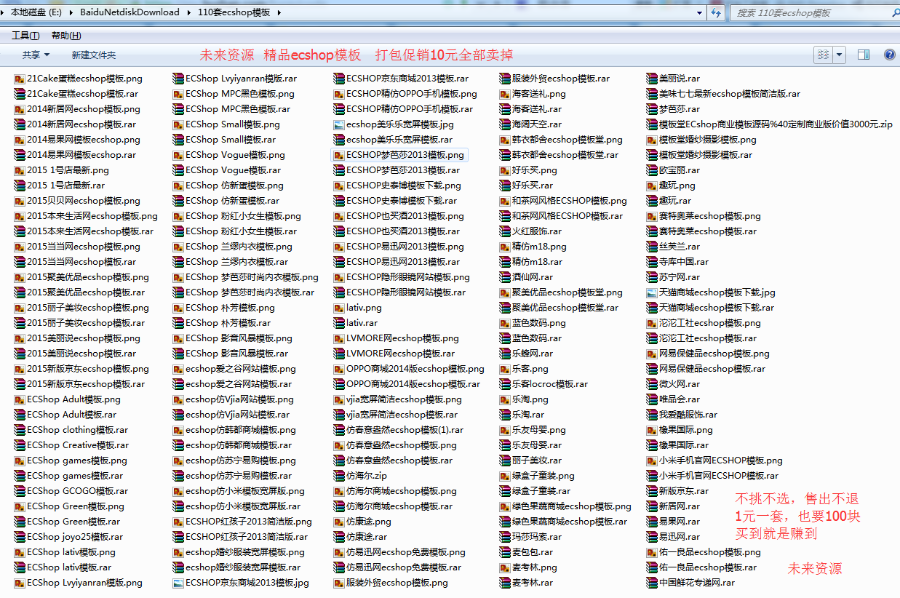Viewport: 900px width, 598px height.
Task: Select file 寺库中国.rar
Action: click(678, 262)
